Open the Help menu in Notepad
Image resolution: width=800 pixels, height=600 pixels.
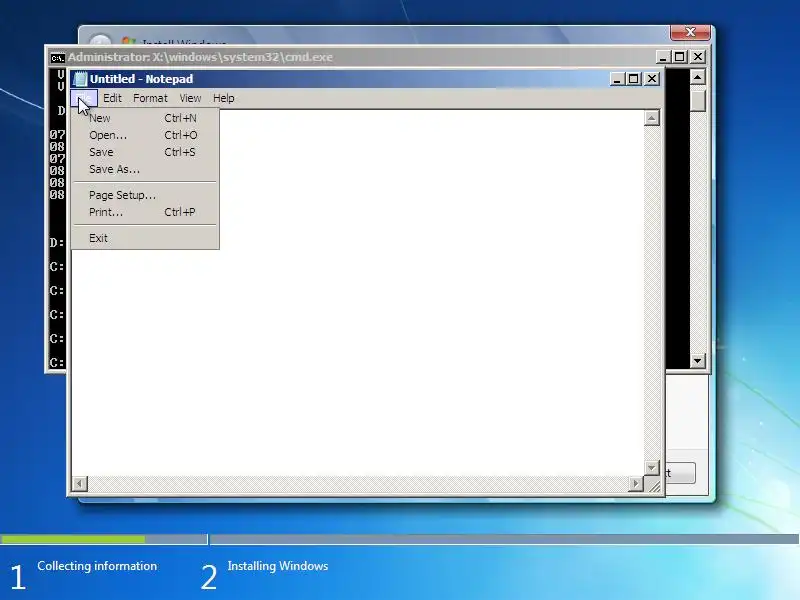tap(223, 98)
